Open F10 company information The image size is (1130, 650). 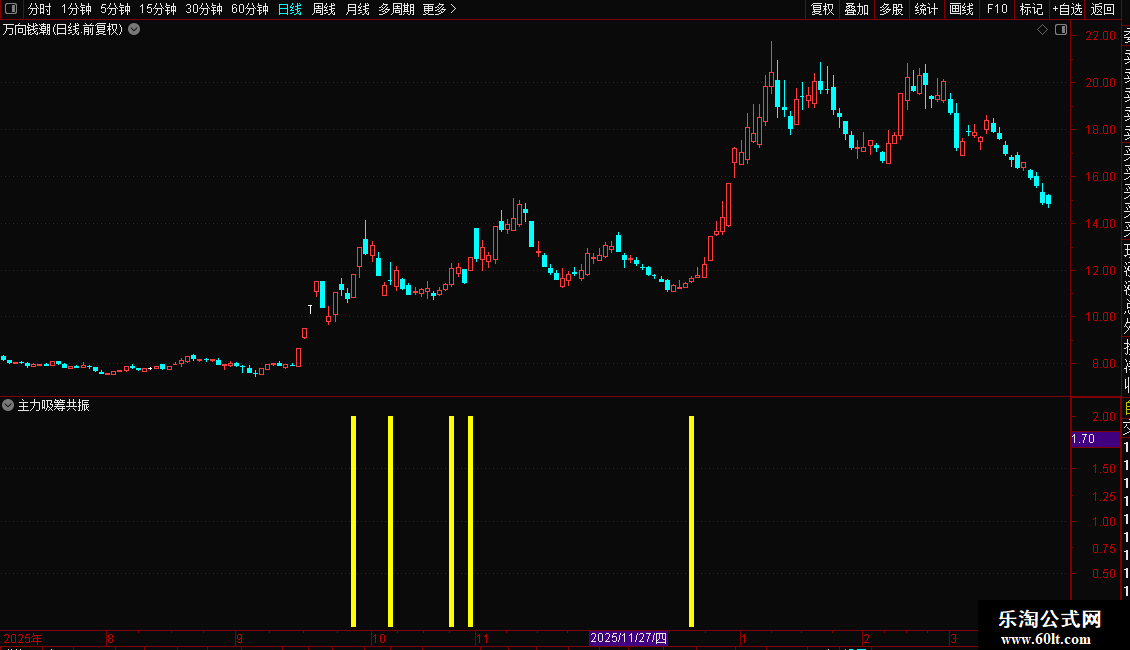tap(997, 9)
